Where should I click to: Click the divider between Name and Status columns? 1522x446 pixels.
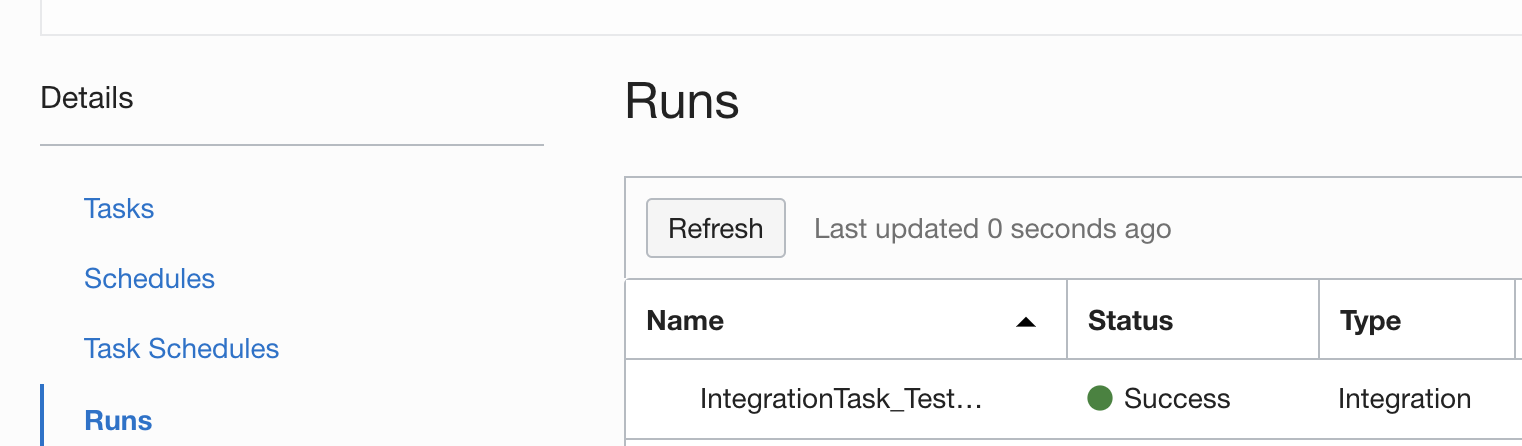1067,321
